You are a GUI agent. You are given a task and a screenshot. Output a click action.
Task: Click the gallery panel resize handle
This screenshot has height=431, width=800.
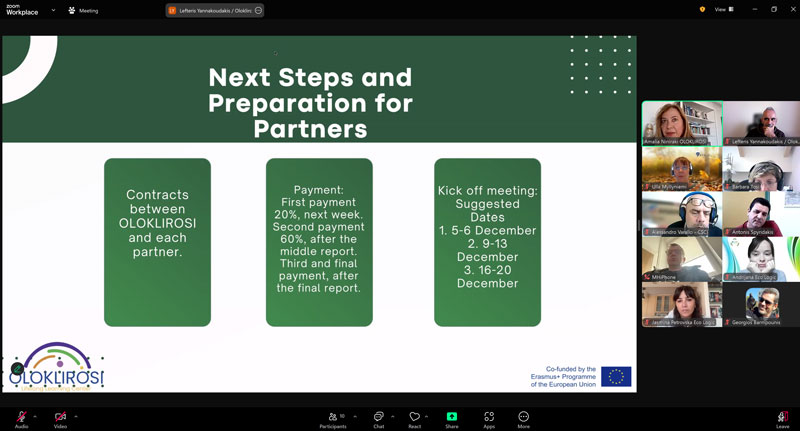tap(639, 226)
